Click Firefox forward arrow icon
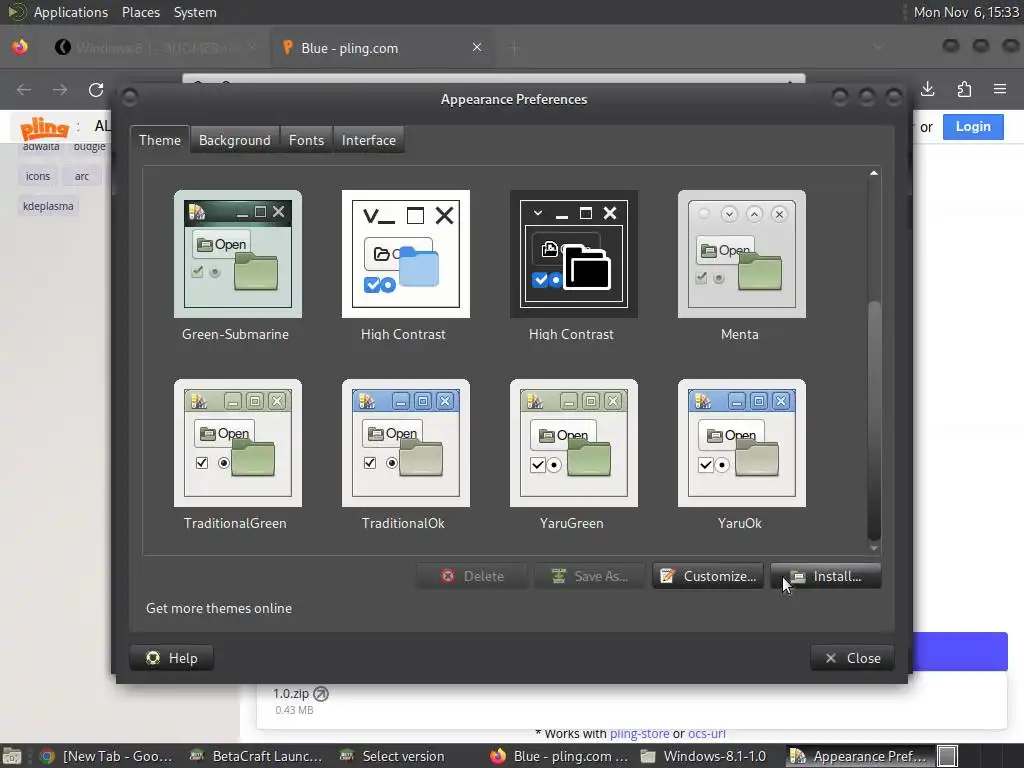Screen dimensions: 1024x768 [x=60, y=89]
